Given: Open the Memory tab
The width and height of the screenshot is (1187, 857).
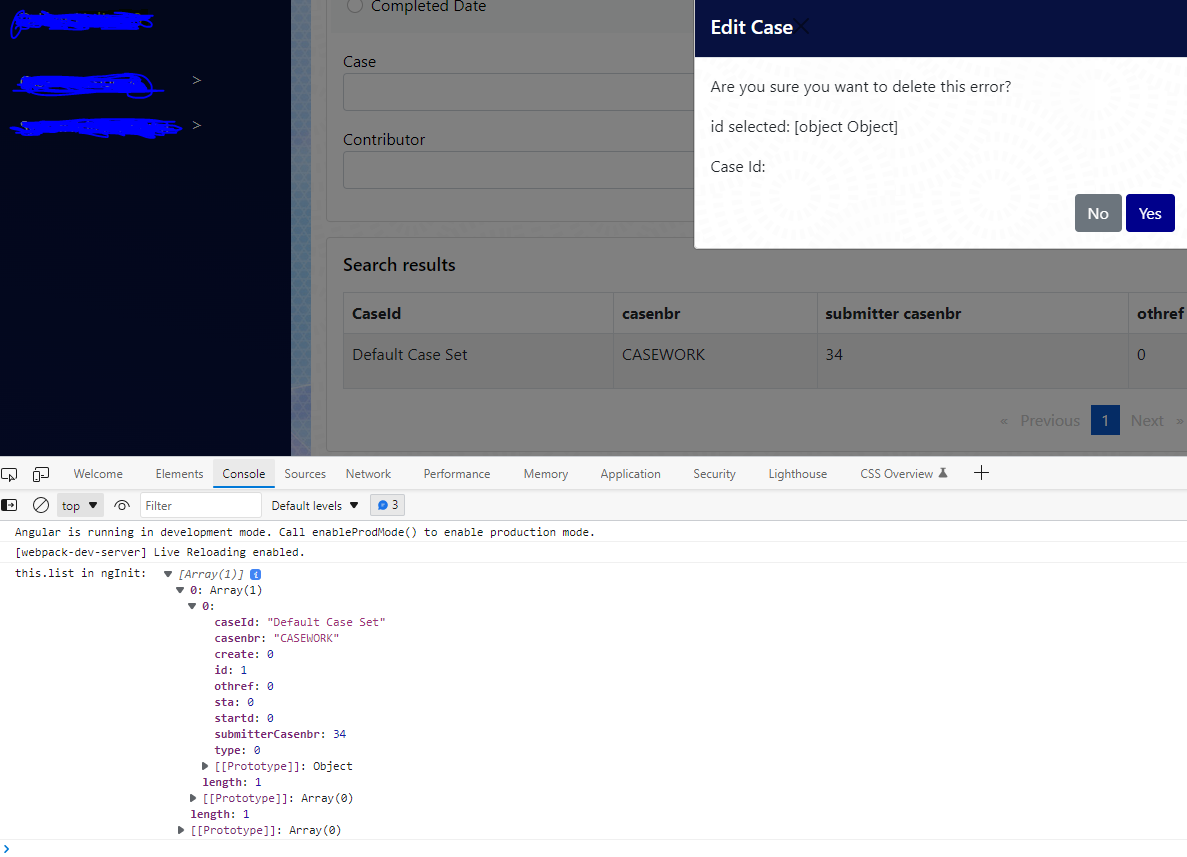Looking at the screenshot, I should click(546, 474).
